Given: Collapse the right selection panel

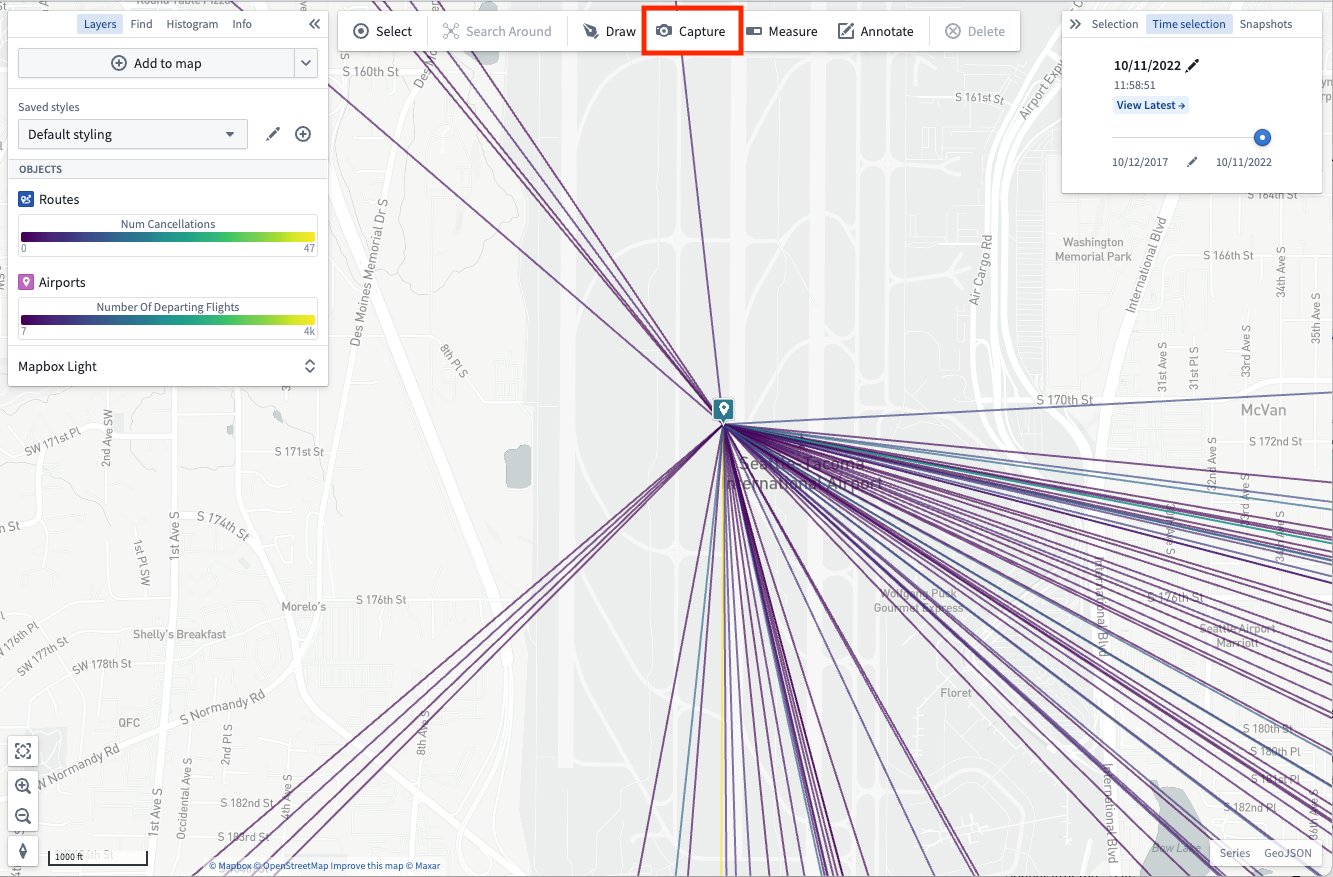Looking at the screenshot, I should [1075, 24].
